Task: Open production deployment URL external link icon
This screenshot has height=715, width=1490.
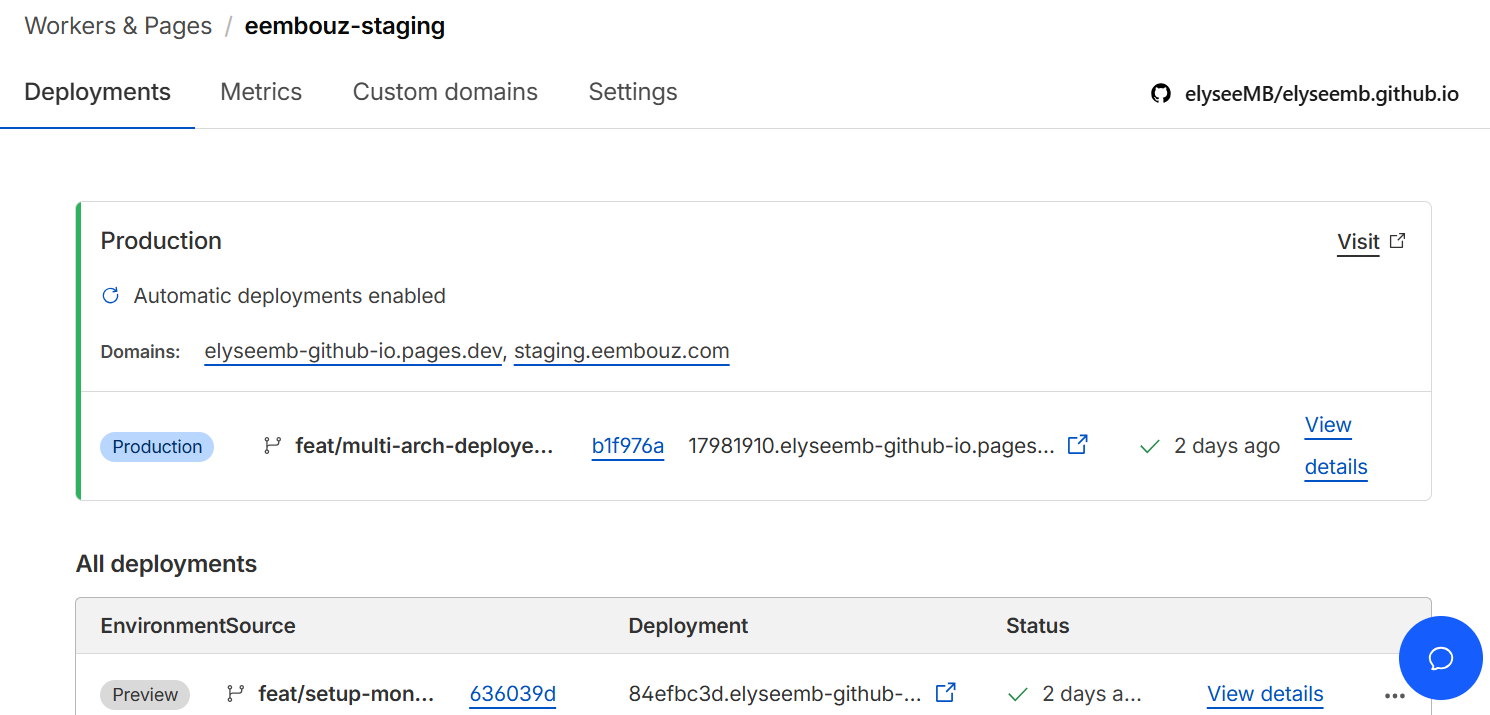Action: pos(1077,445)
